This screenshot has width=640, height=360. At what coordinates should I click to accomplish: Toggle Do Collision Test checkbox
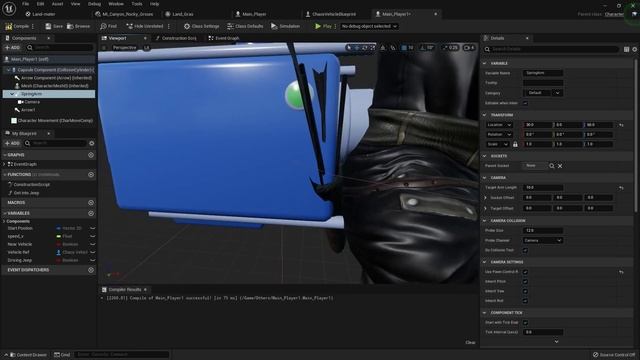525,250
